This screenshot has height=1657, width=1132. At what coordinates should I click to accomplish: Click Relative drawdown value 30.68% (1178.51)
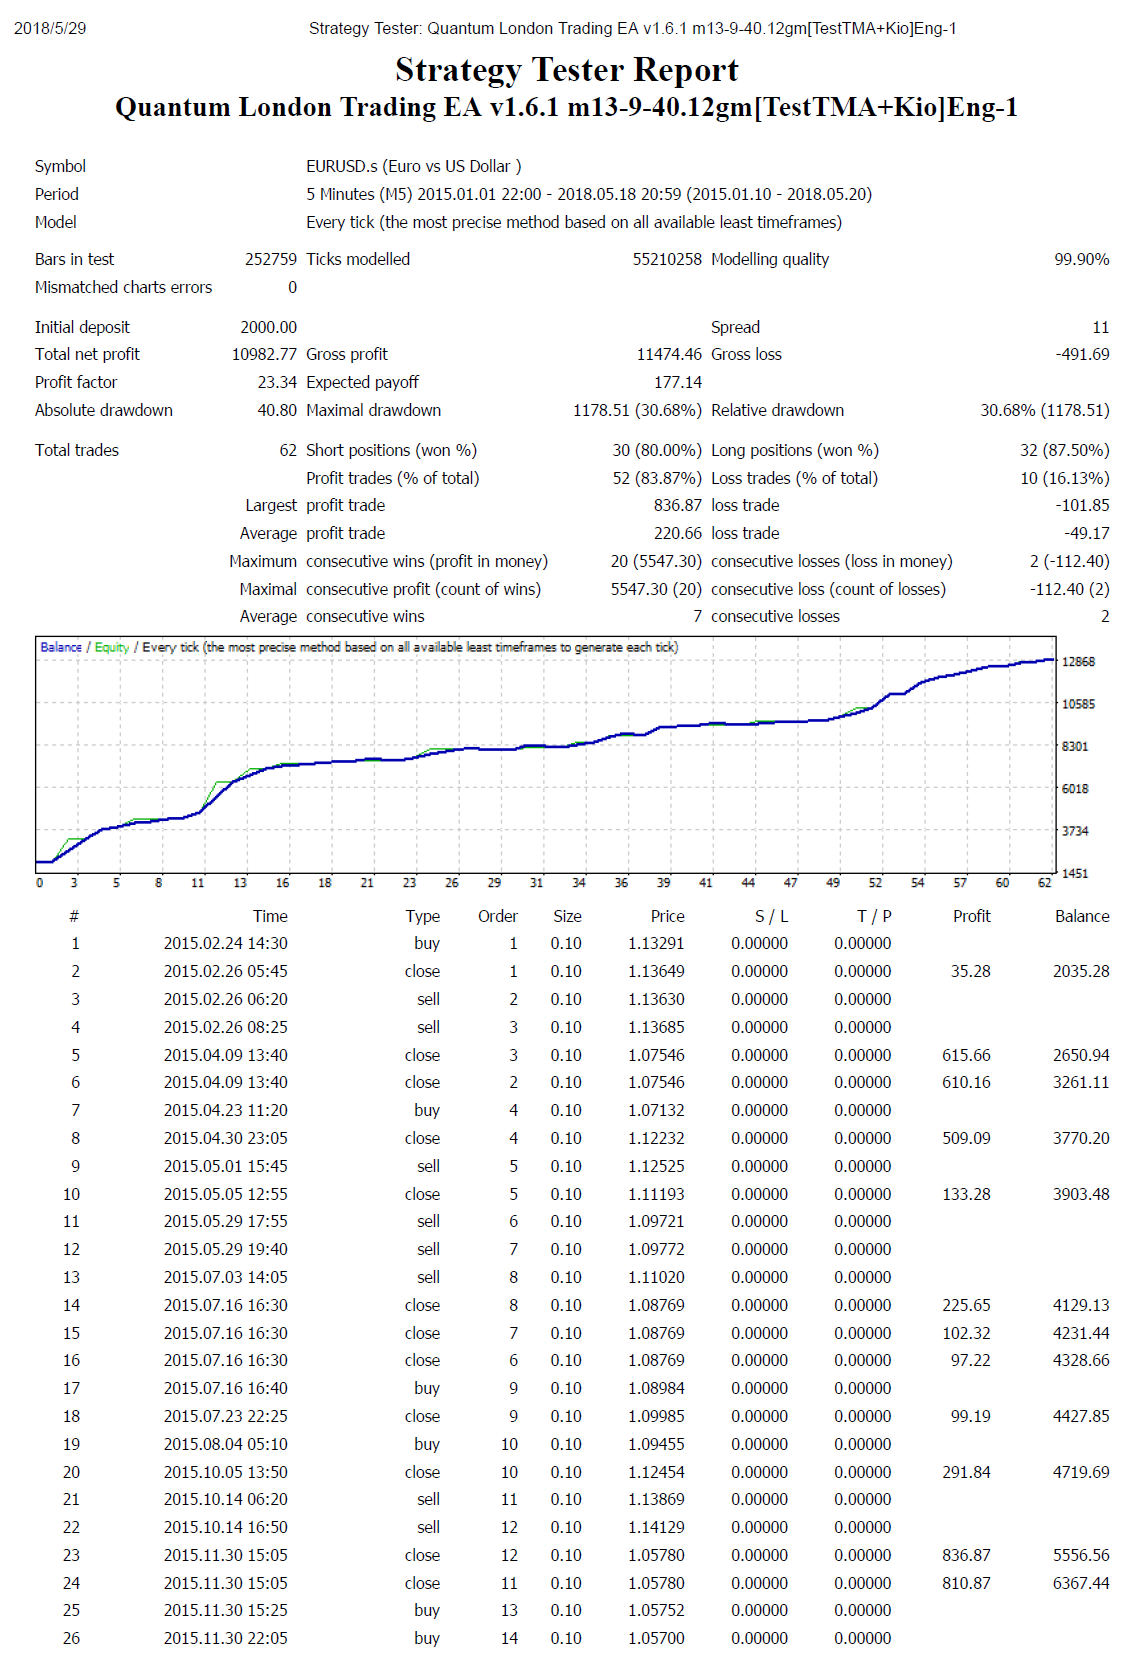pyautogui.click(x=1045, y=410)
